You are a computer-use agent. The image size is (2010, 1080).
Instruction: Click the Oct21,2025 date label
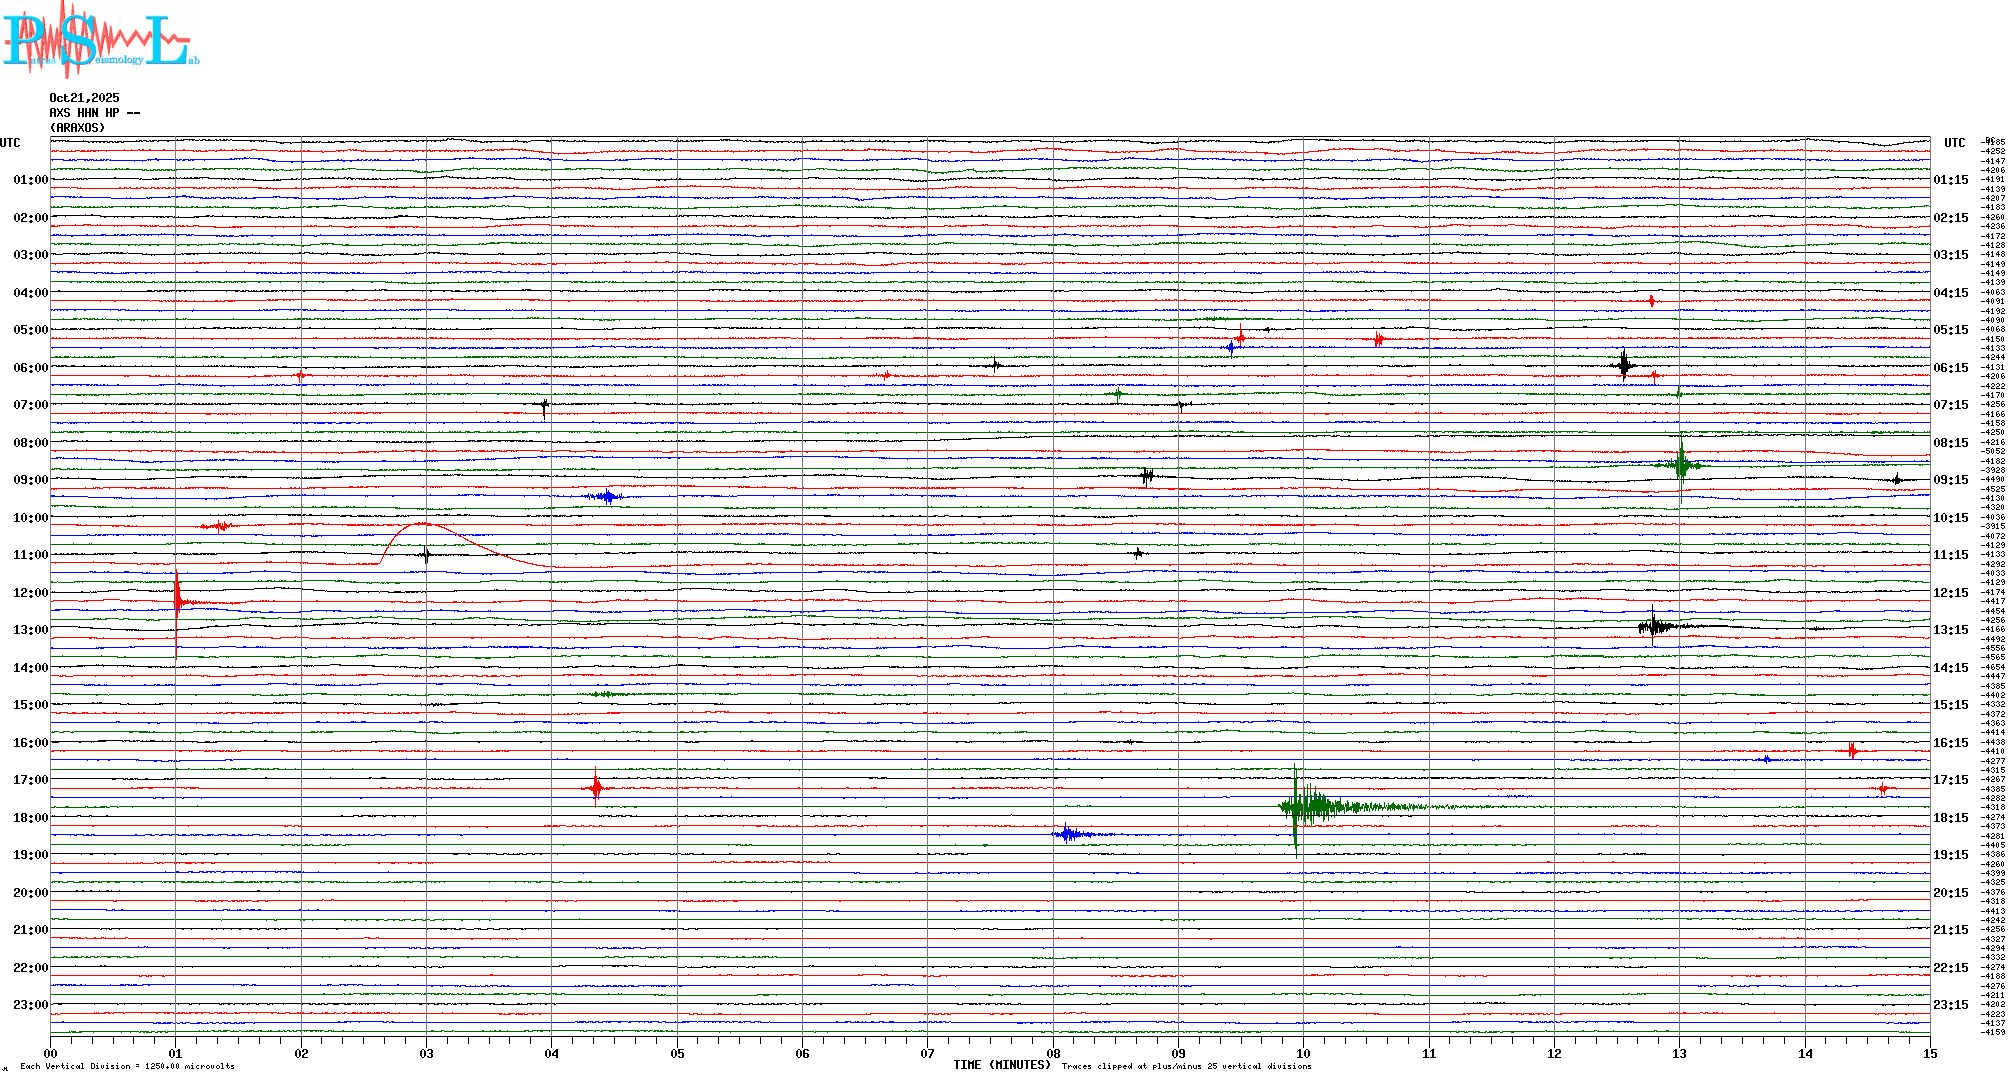click(84, 98)
